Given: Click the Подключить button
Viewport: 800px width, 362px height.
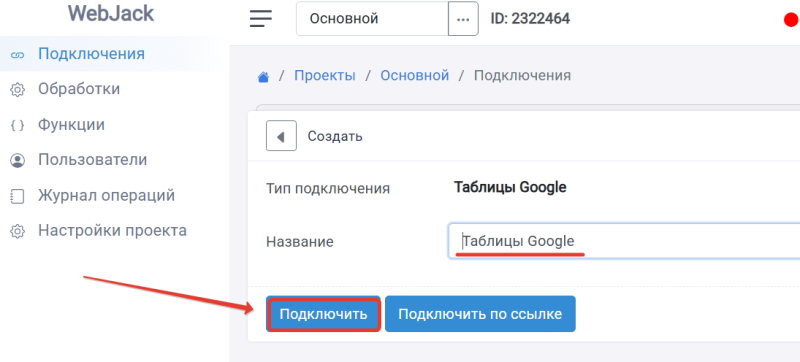Looking at the screenshot, I should (x=323, y=314).
